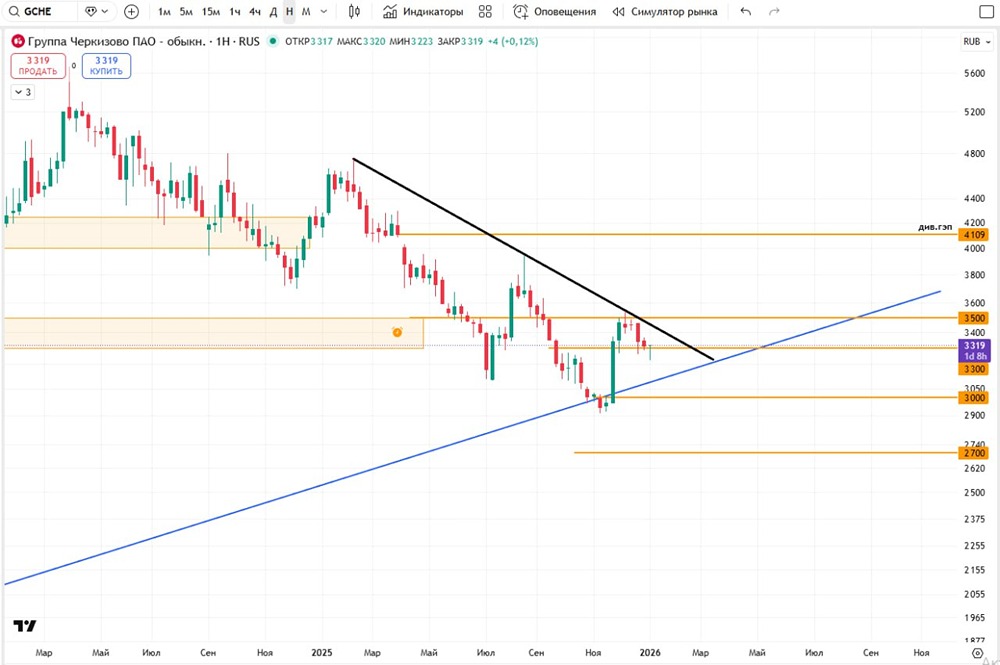Image resolution: width=1000 pixels, height=665 pixels.
Task: Open the GCHE symbol search field
Action: [x=40, y=11]
